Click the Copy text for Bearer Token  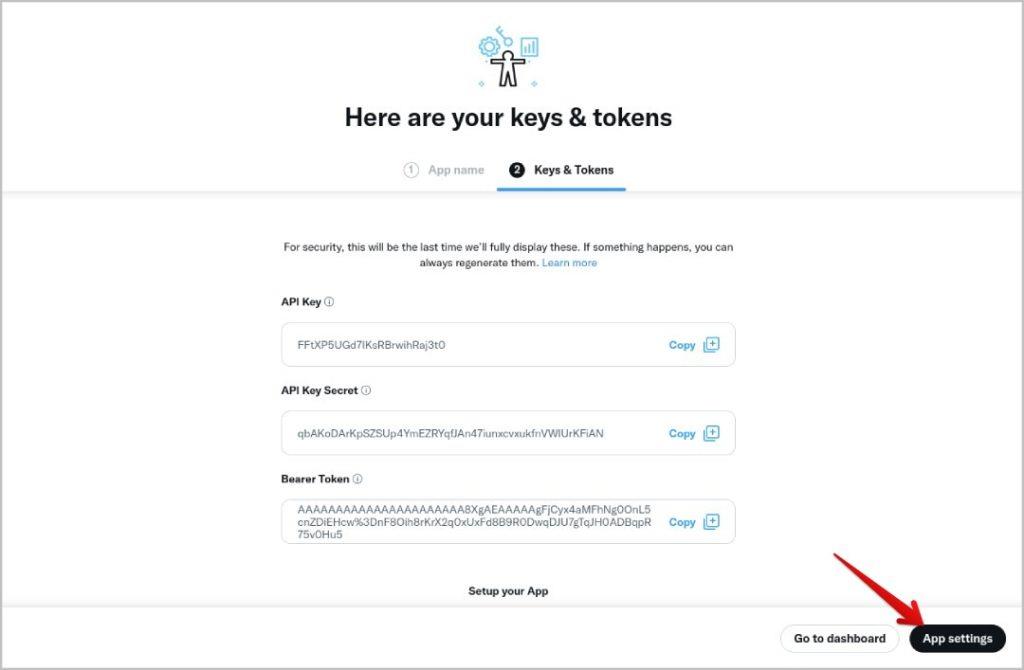[x=682, y=522]
